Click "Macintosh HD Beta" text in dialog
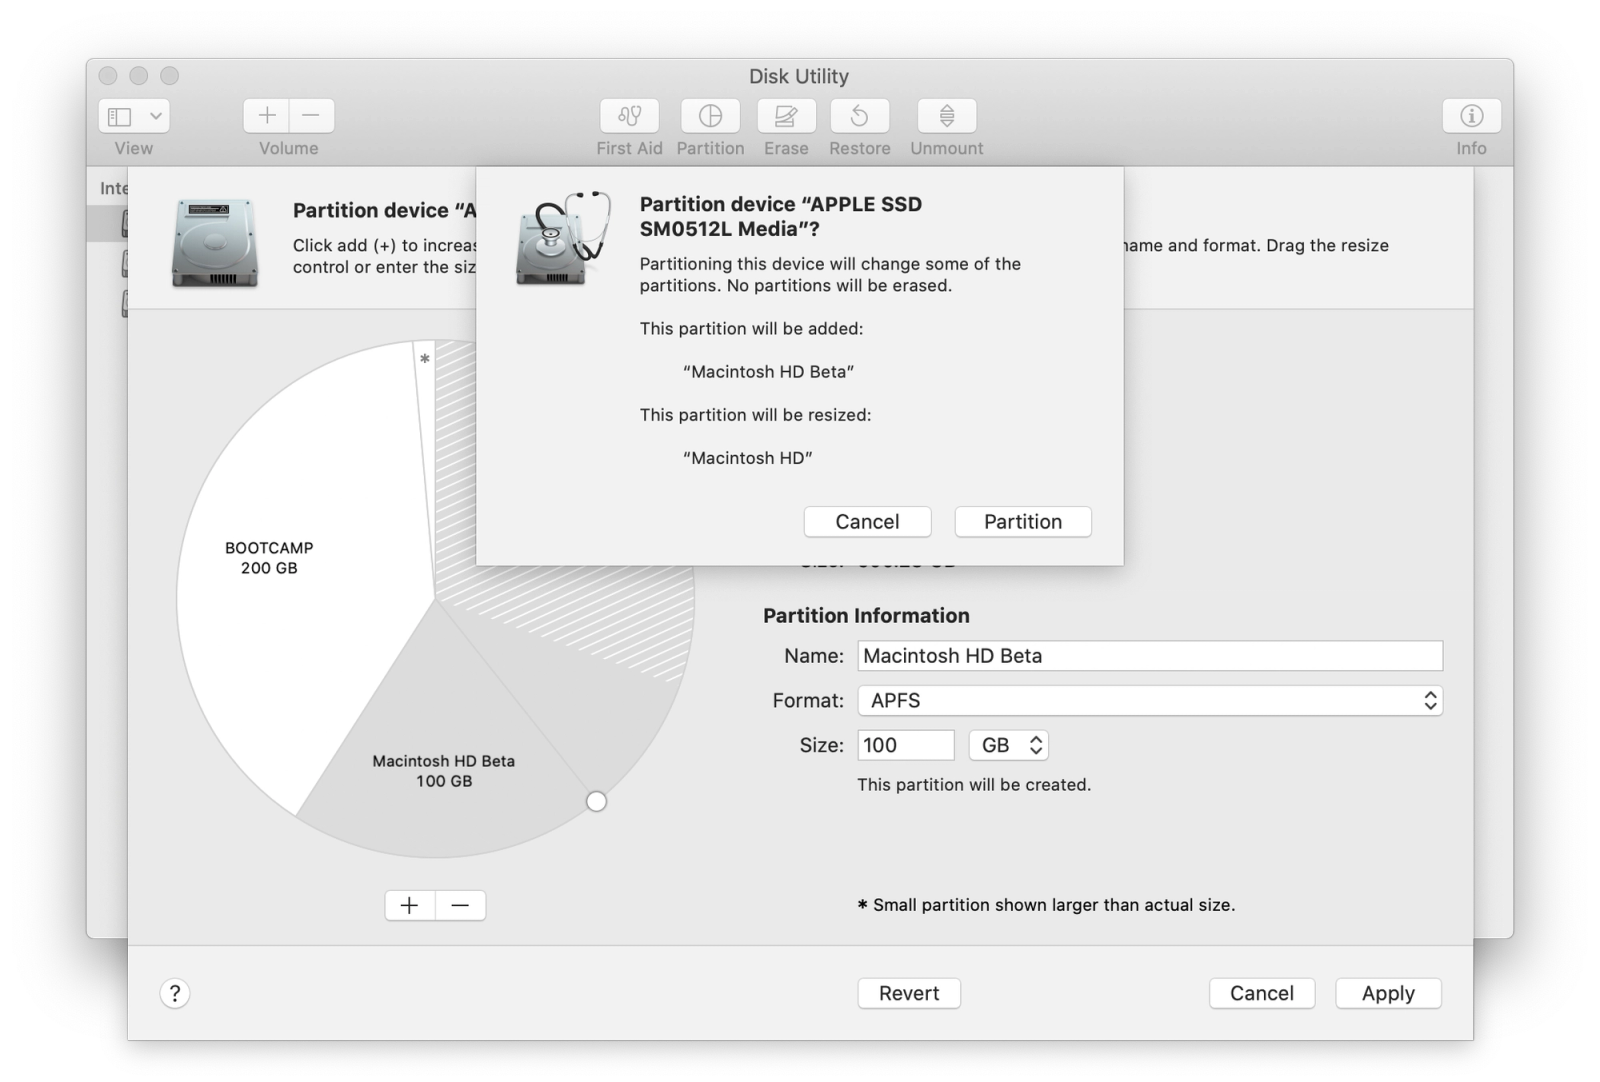This screenshot has width=1600, height=1082. coord(768,372)
